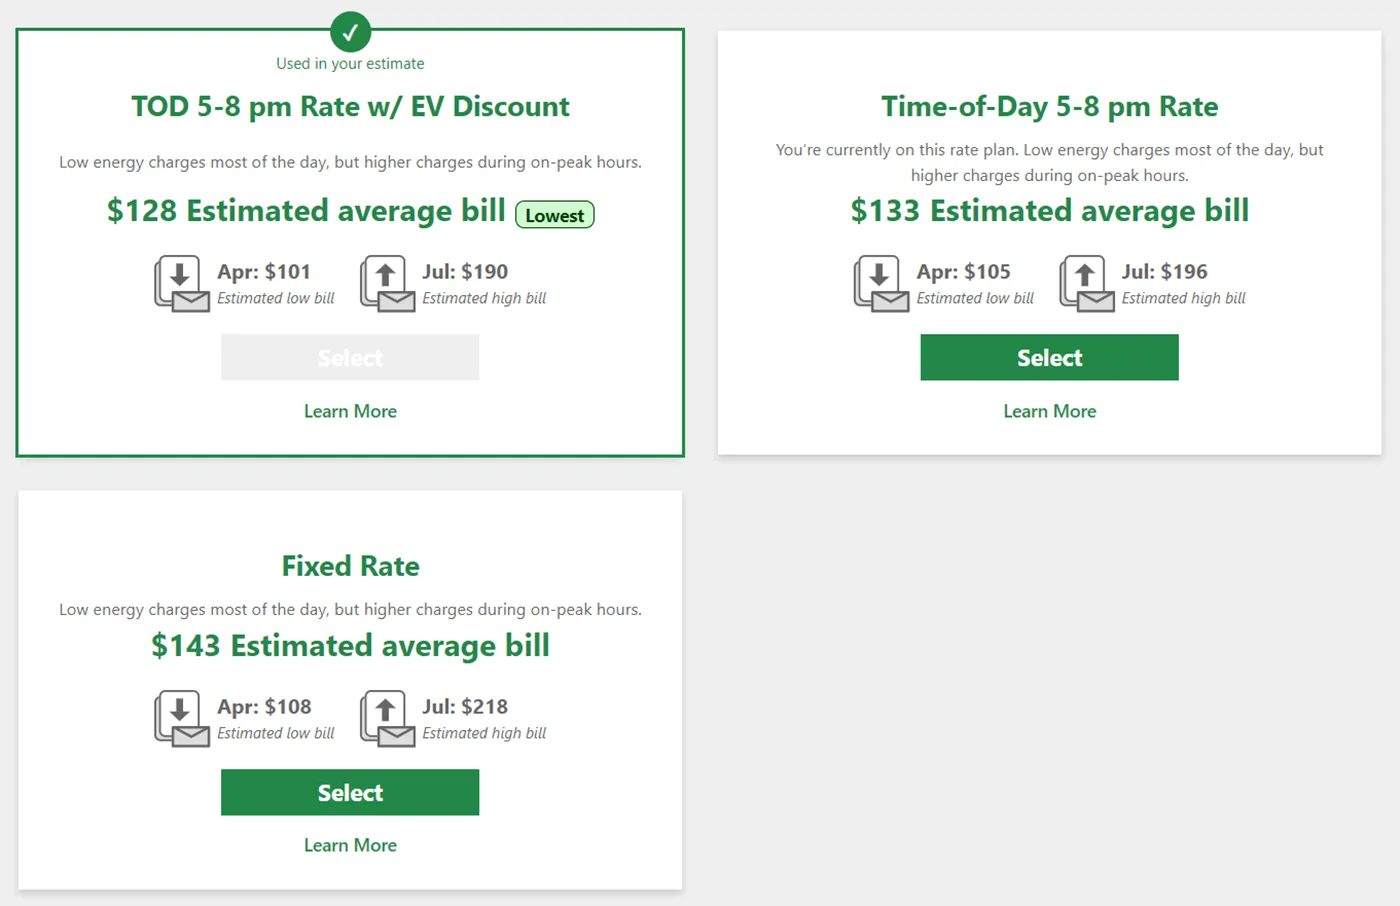Click the $143 Estimated average bill text

coord(350,646)
